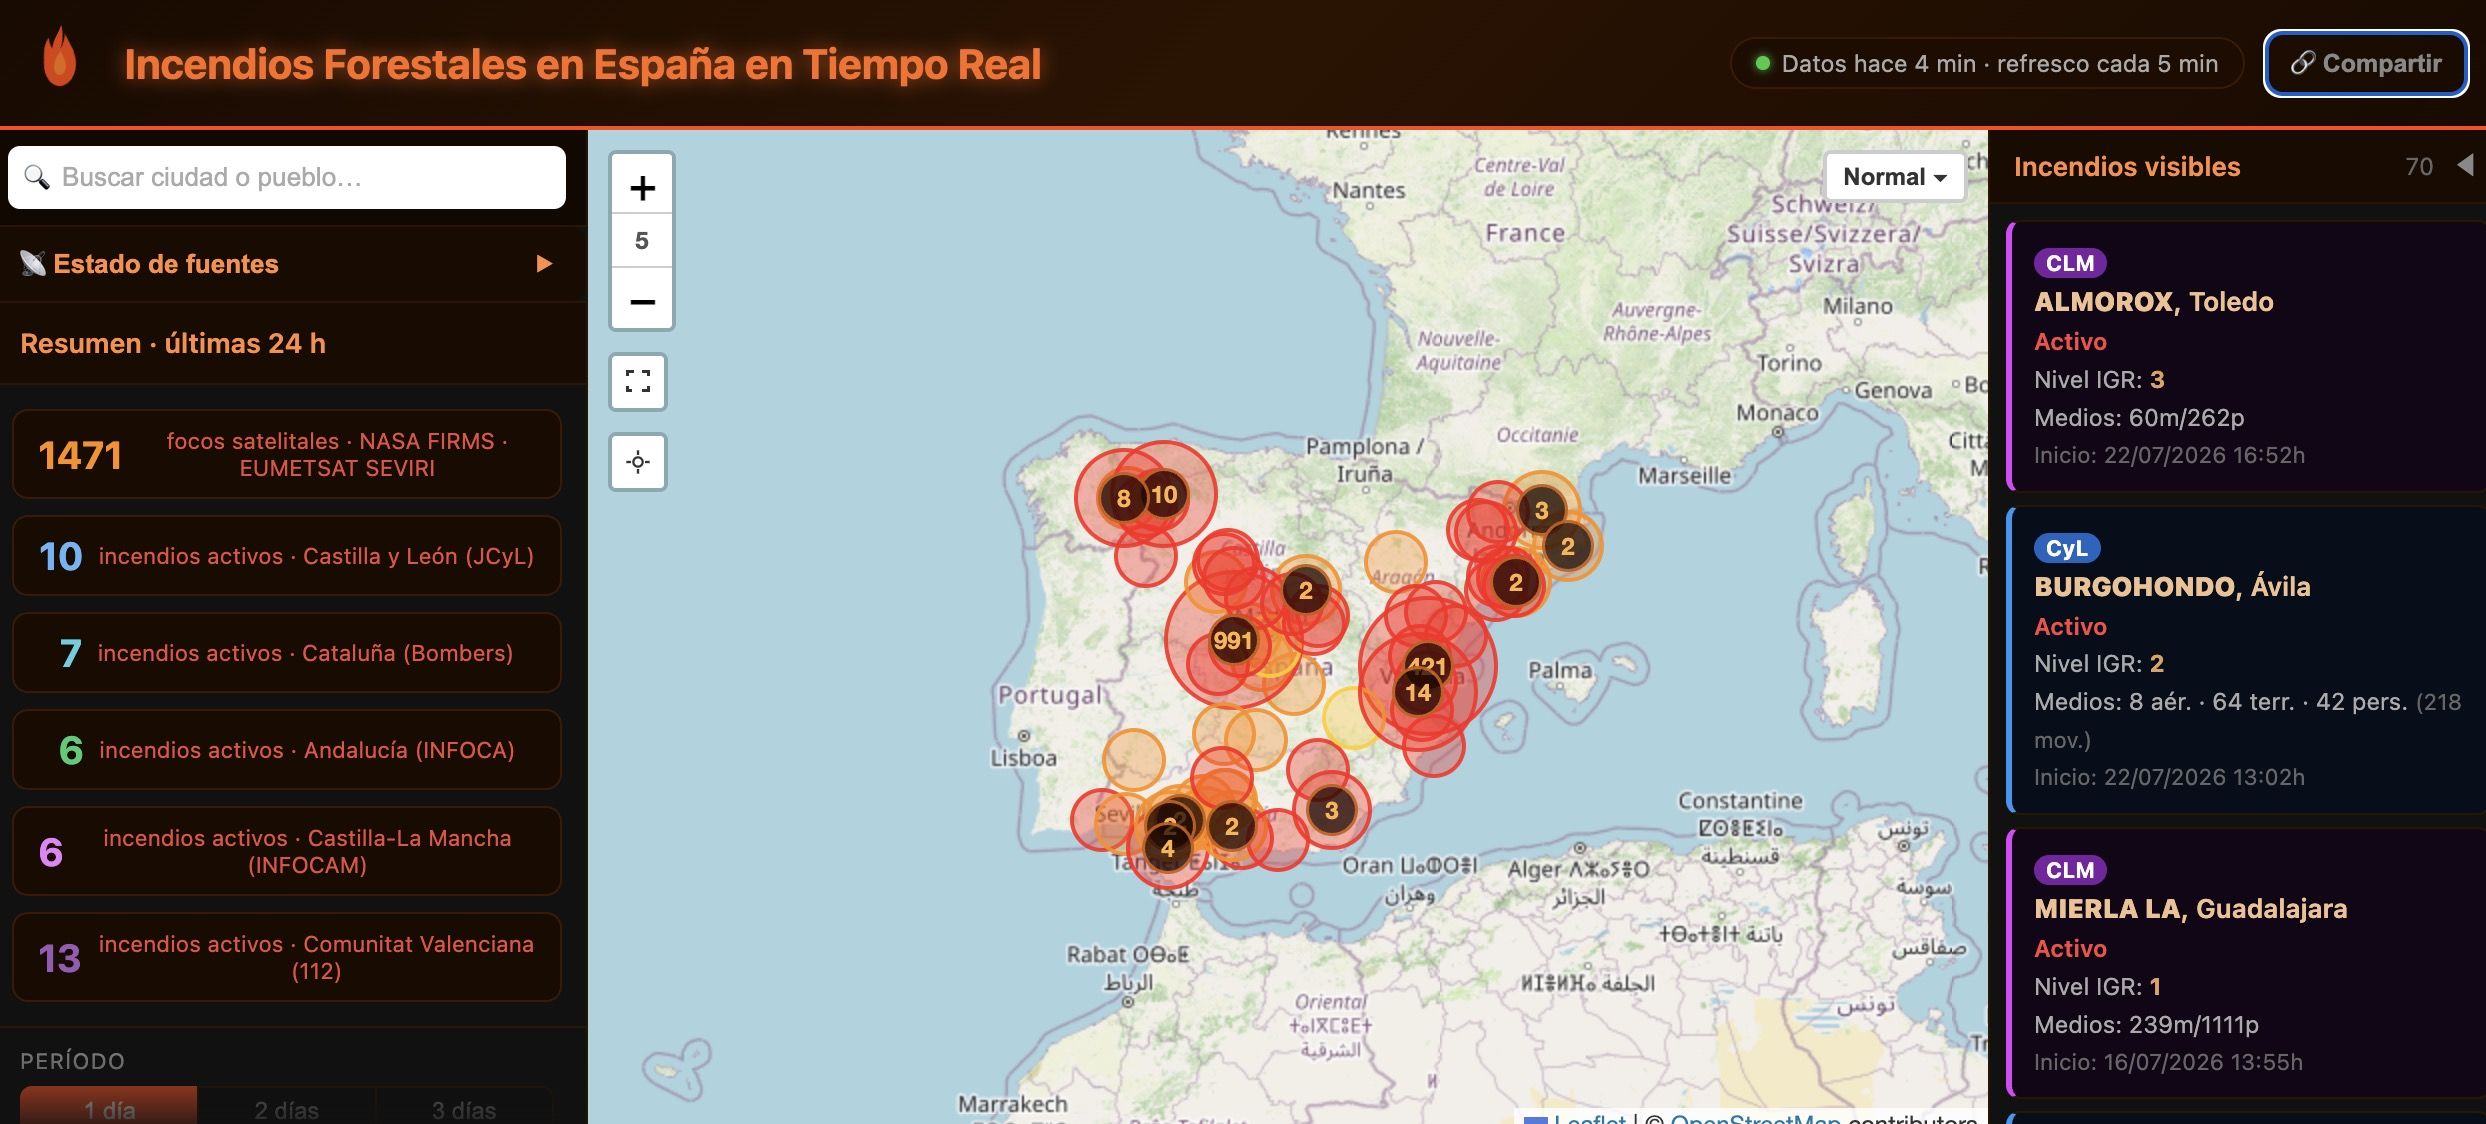This screenshot has height=1124, width=2486.
Task: Open the 991 fire cluster marker
Action: (x=1232, y=640)
